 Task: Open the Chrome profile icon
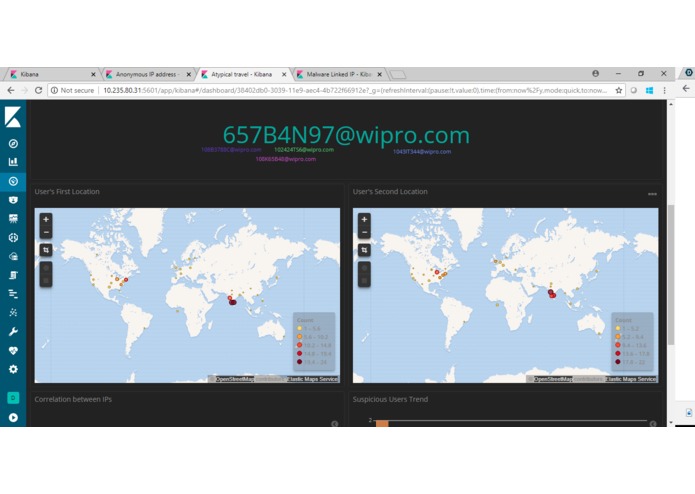(595, 74)
